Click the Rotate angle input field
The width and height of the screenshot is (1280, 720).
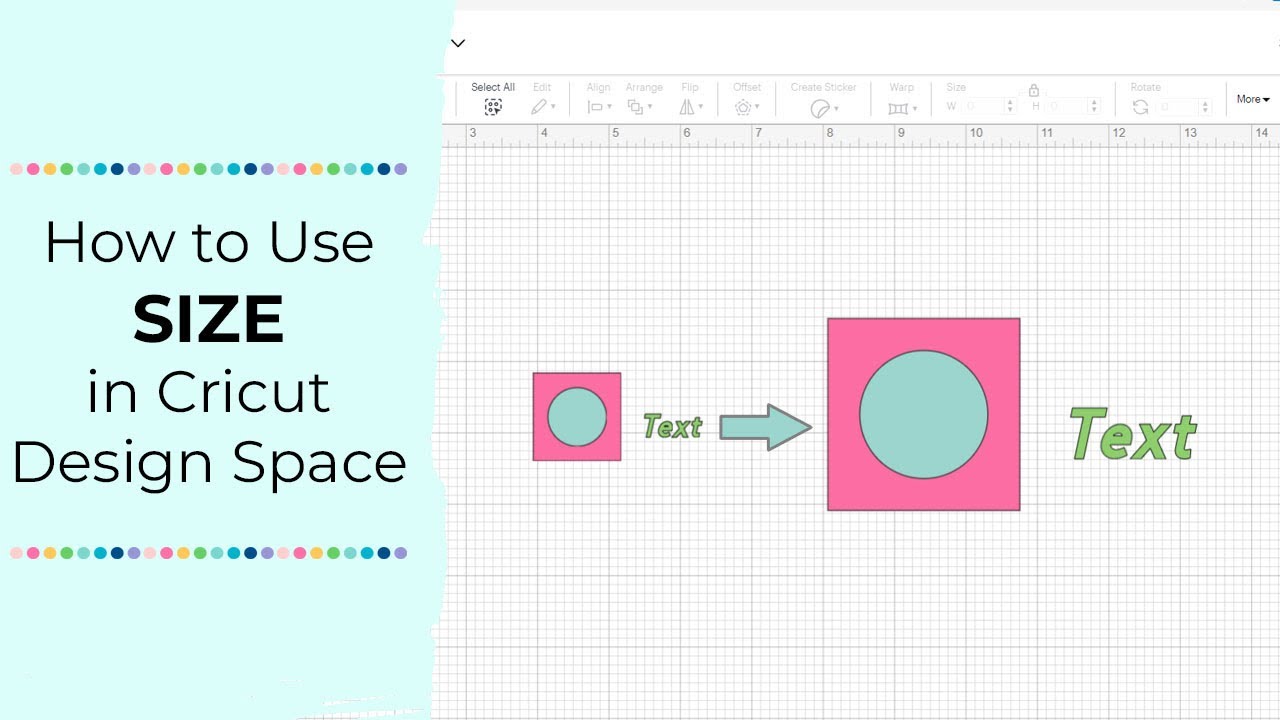click(1178, 107)
